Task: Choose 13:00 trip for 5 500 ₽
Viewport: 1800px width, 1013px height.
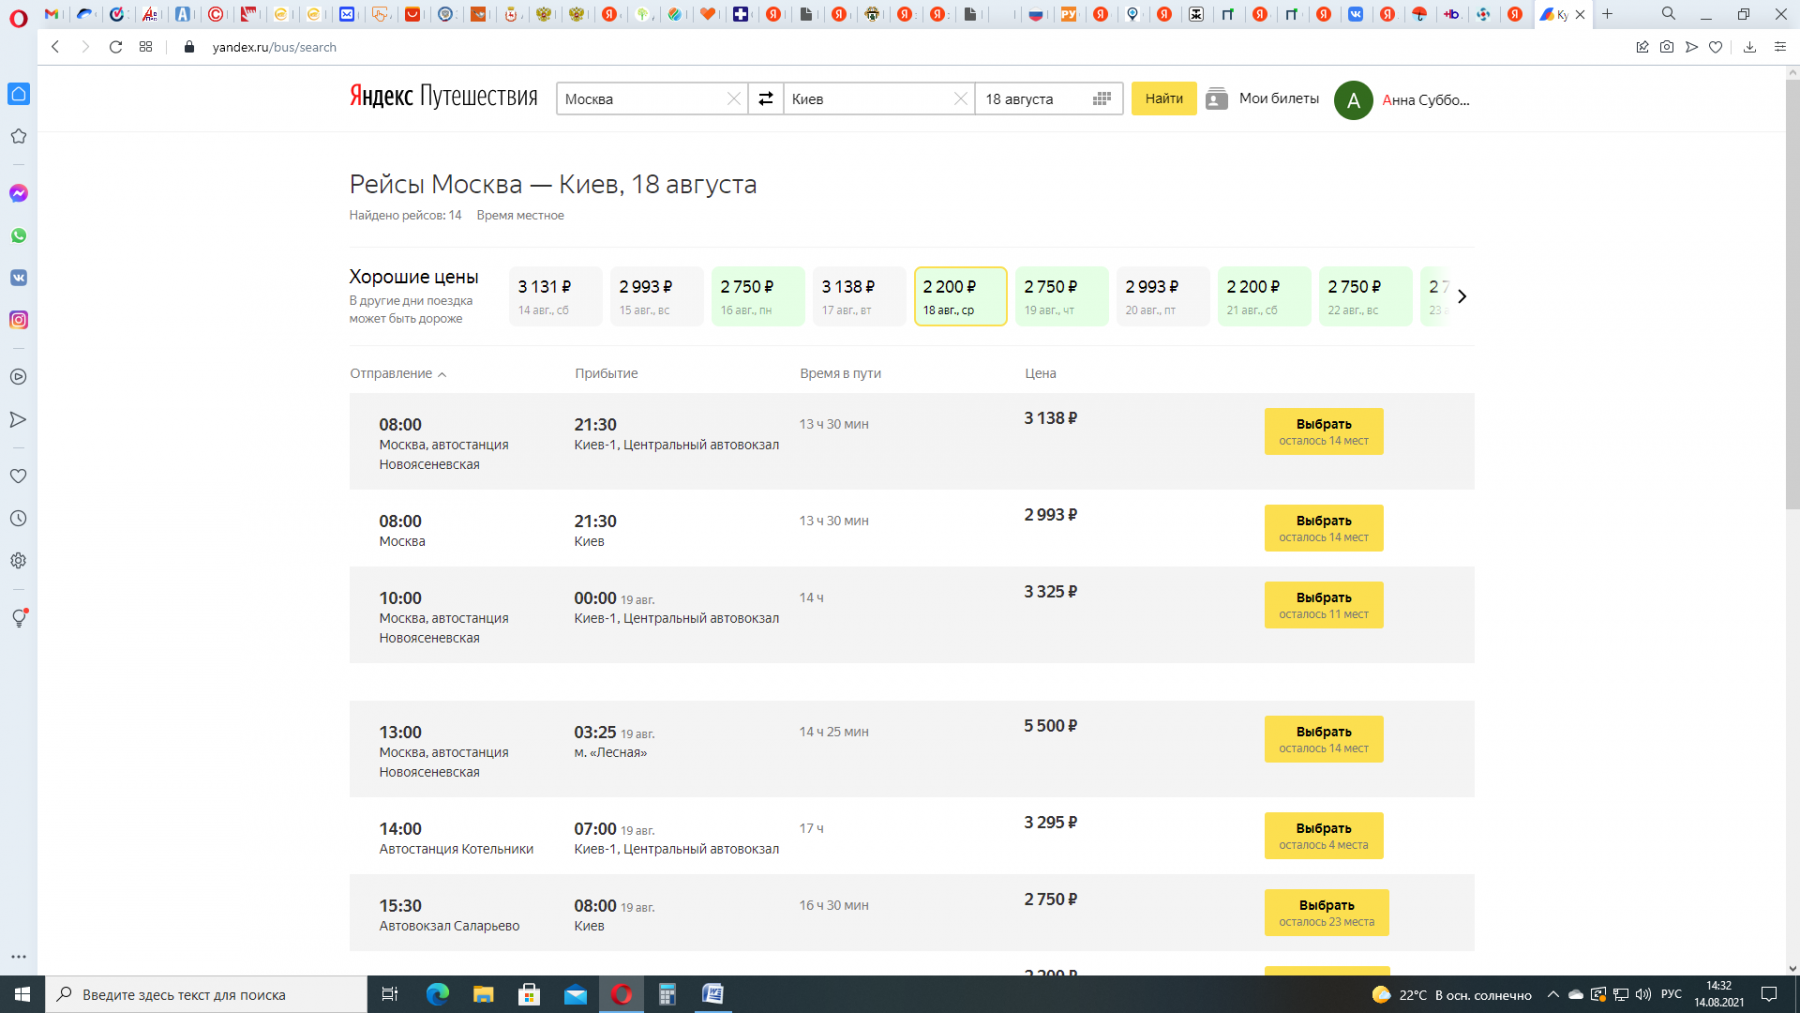Action: (x=1324, y=739)
